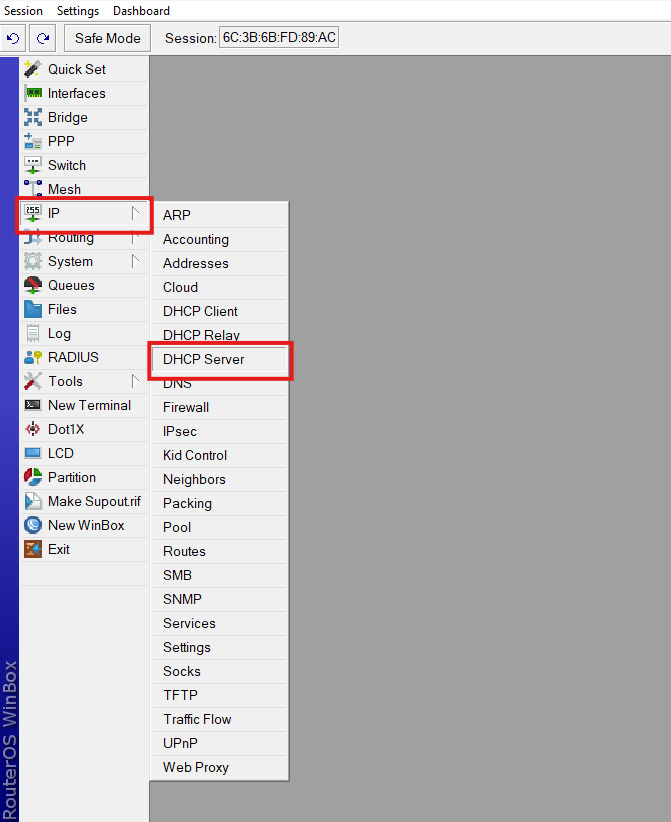The image size is (671, 822).
Task: Expand the Routing submenu arrow
Action: tap(135, 238)
